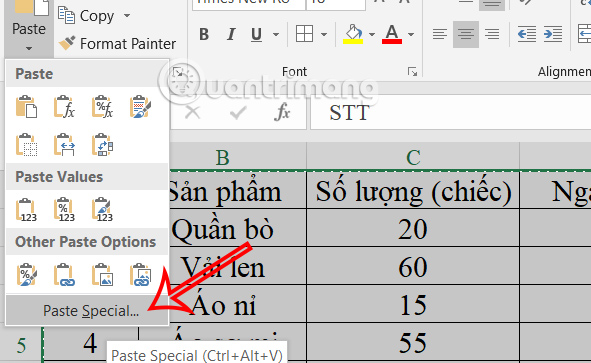Confirm formula entry checkmark button
Screen dimensions: 591x363
click(x=237, y=112)
